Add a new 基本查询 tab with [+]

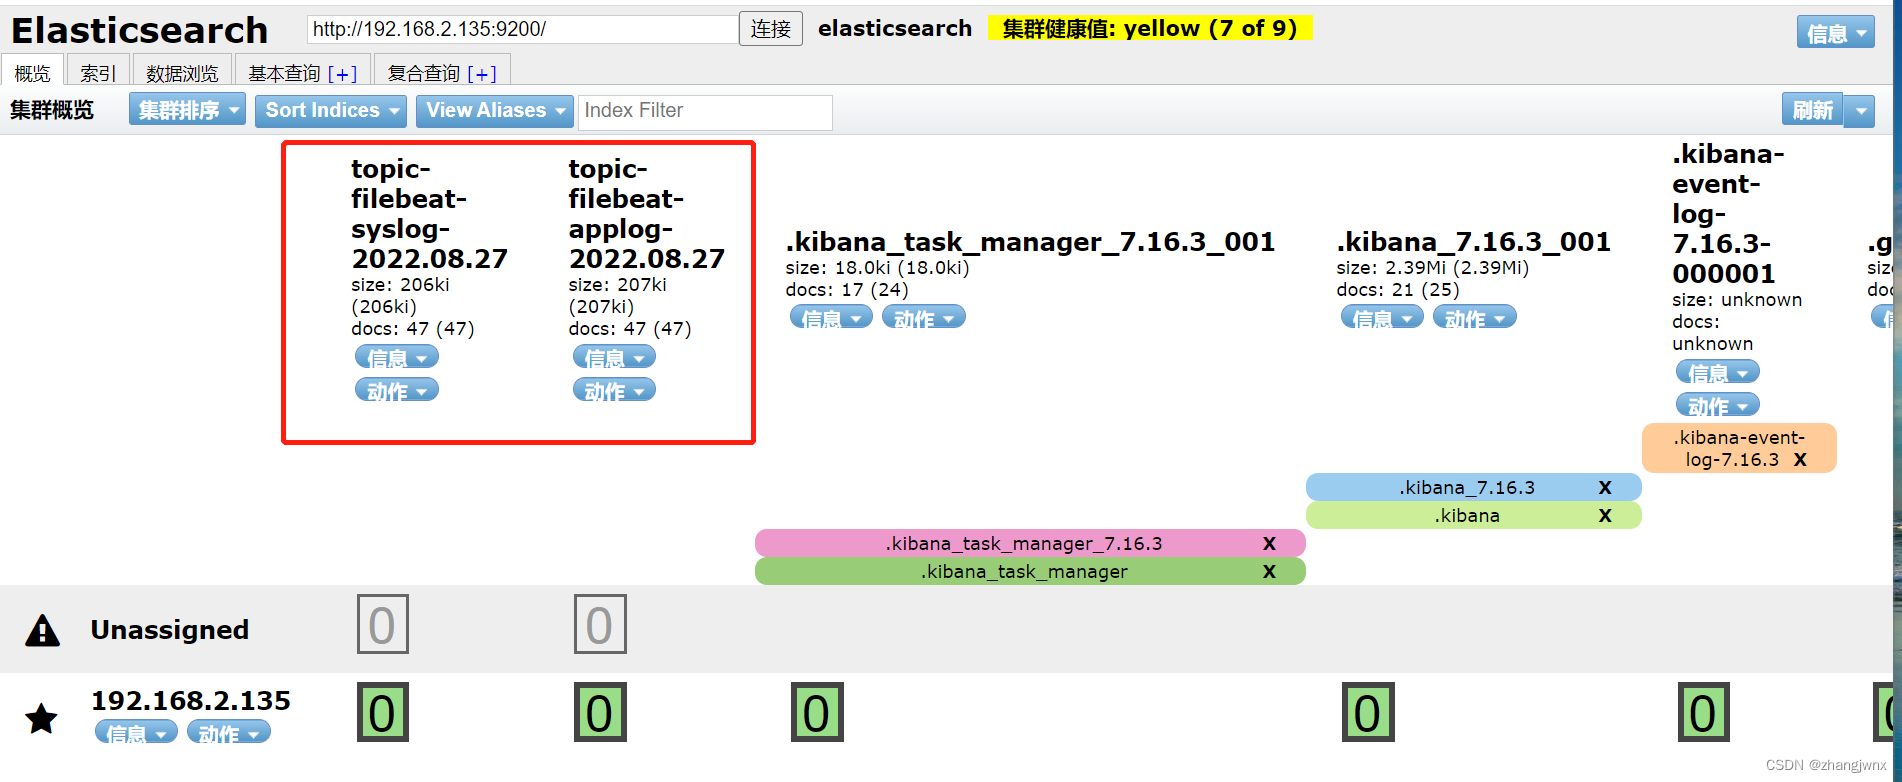(342, 73)
